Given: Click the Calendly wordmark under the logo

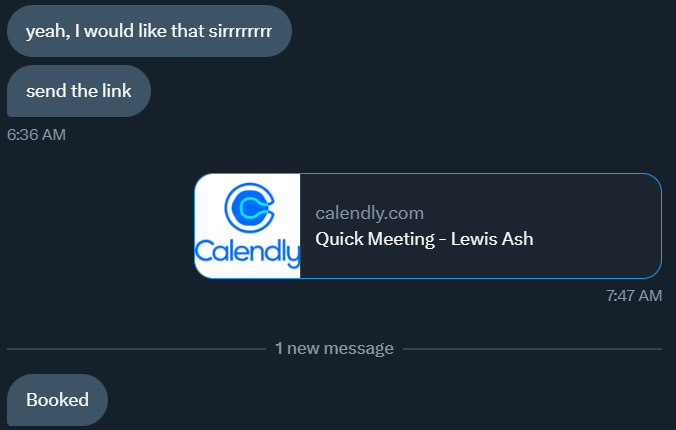Looking at the screenshot, I should [x=248, y=251].
